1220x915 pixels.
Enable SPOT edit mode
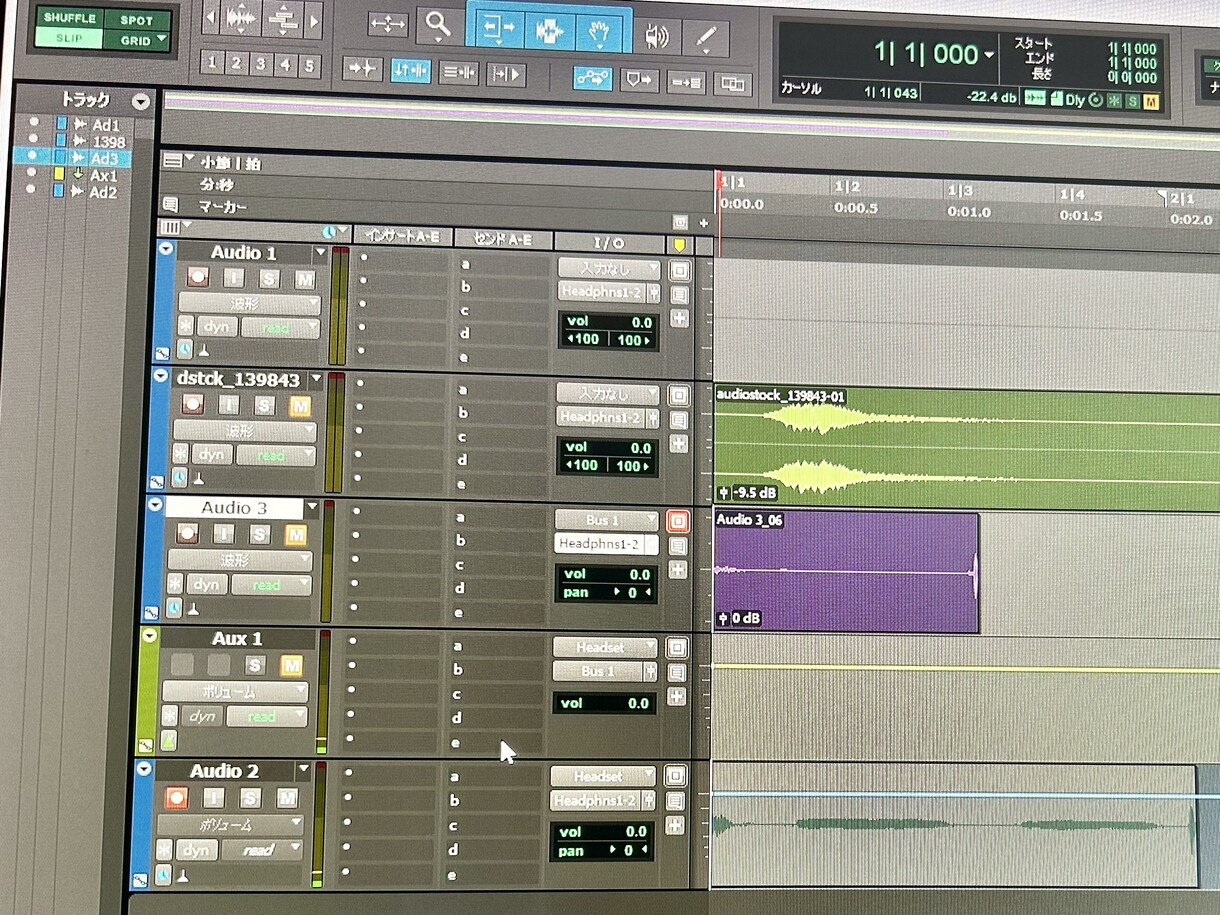[x=136, y=20]
